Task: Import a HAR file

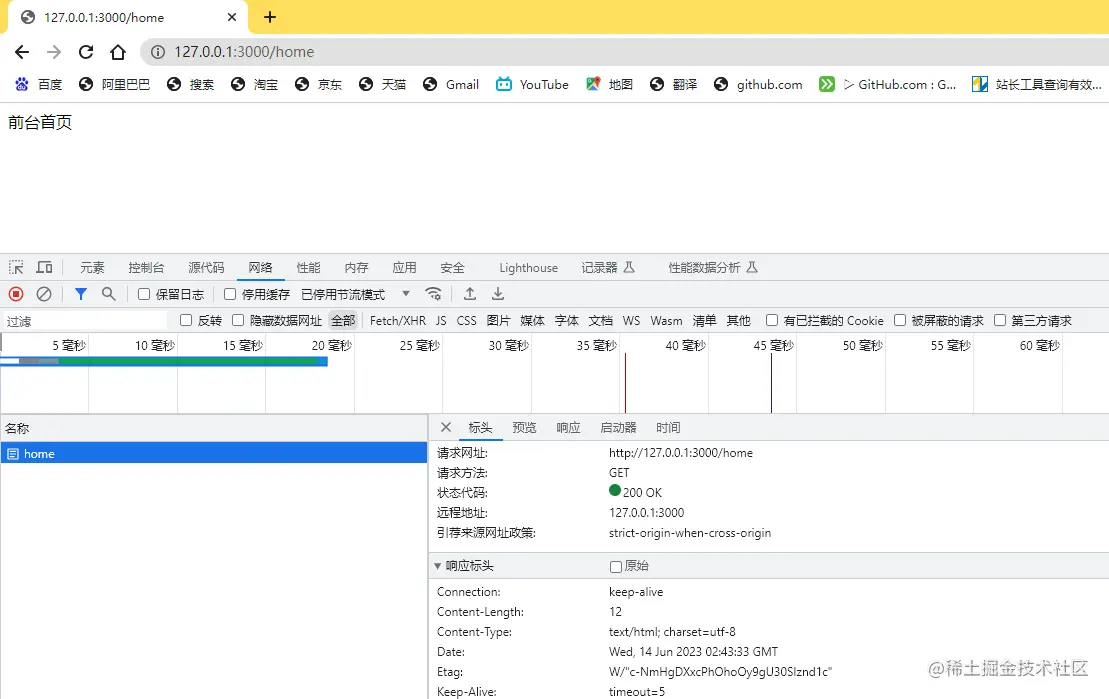Action: pyautogui.click(x=470, y=294)
